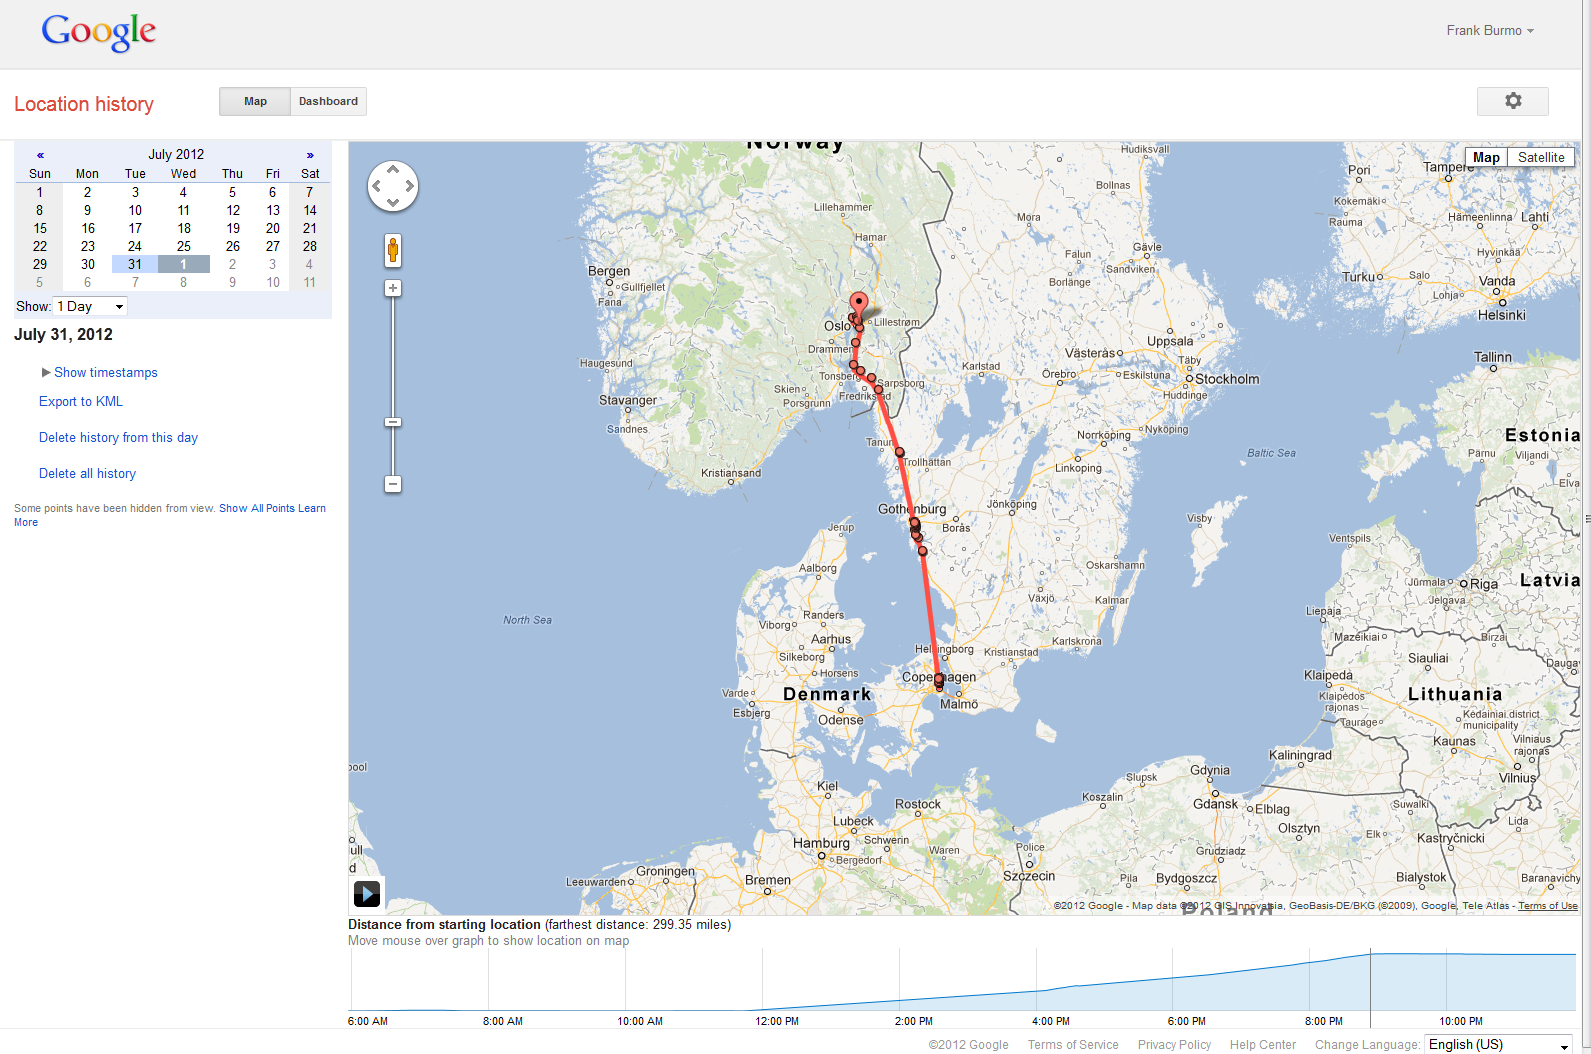Click Delete history from this day

tap(118, 437)
